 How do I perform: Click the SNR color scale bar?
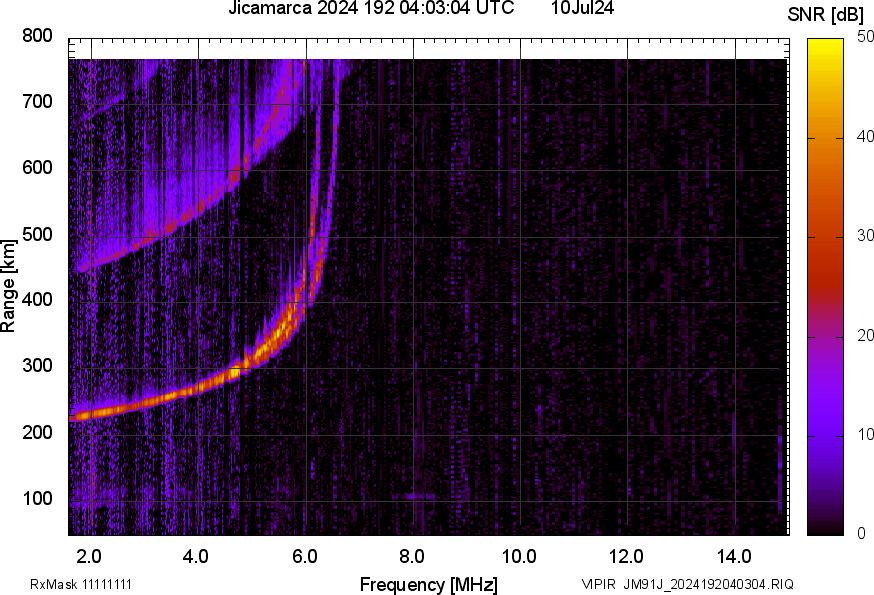[x=826, y=287]
